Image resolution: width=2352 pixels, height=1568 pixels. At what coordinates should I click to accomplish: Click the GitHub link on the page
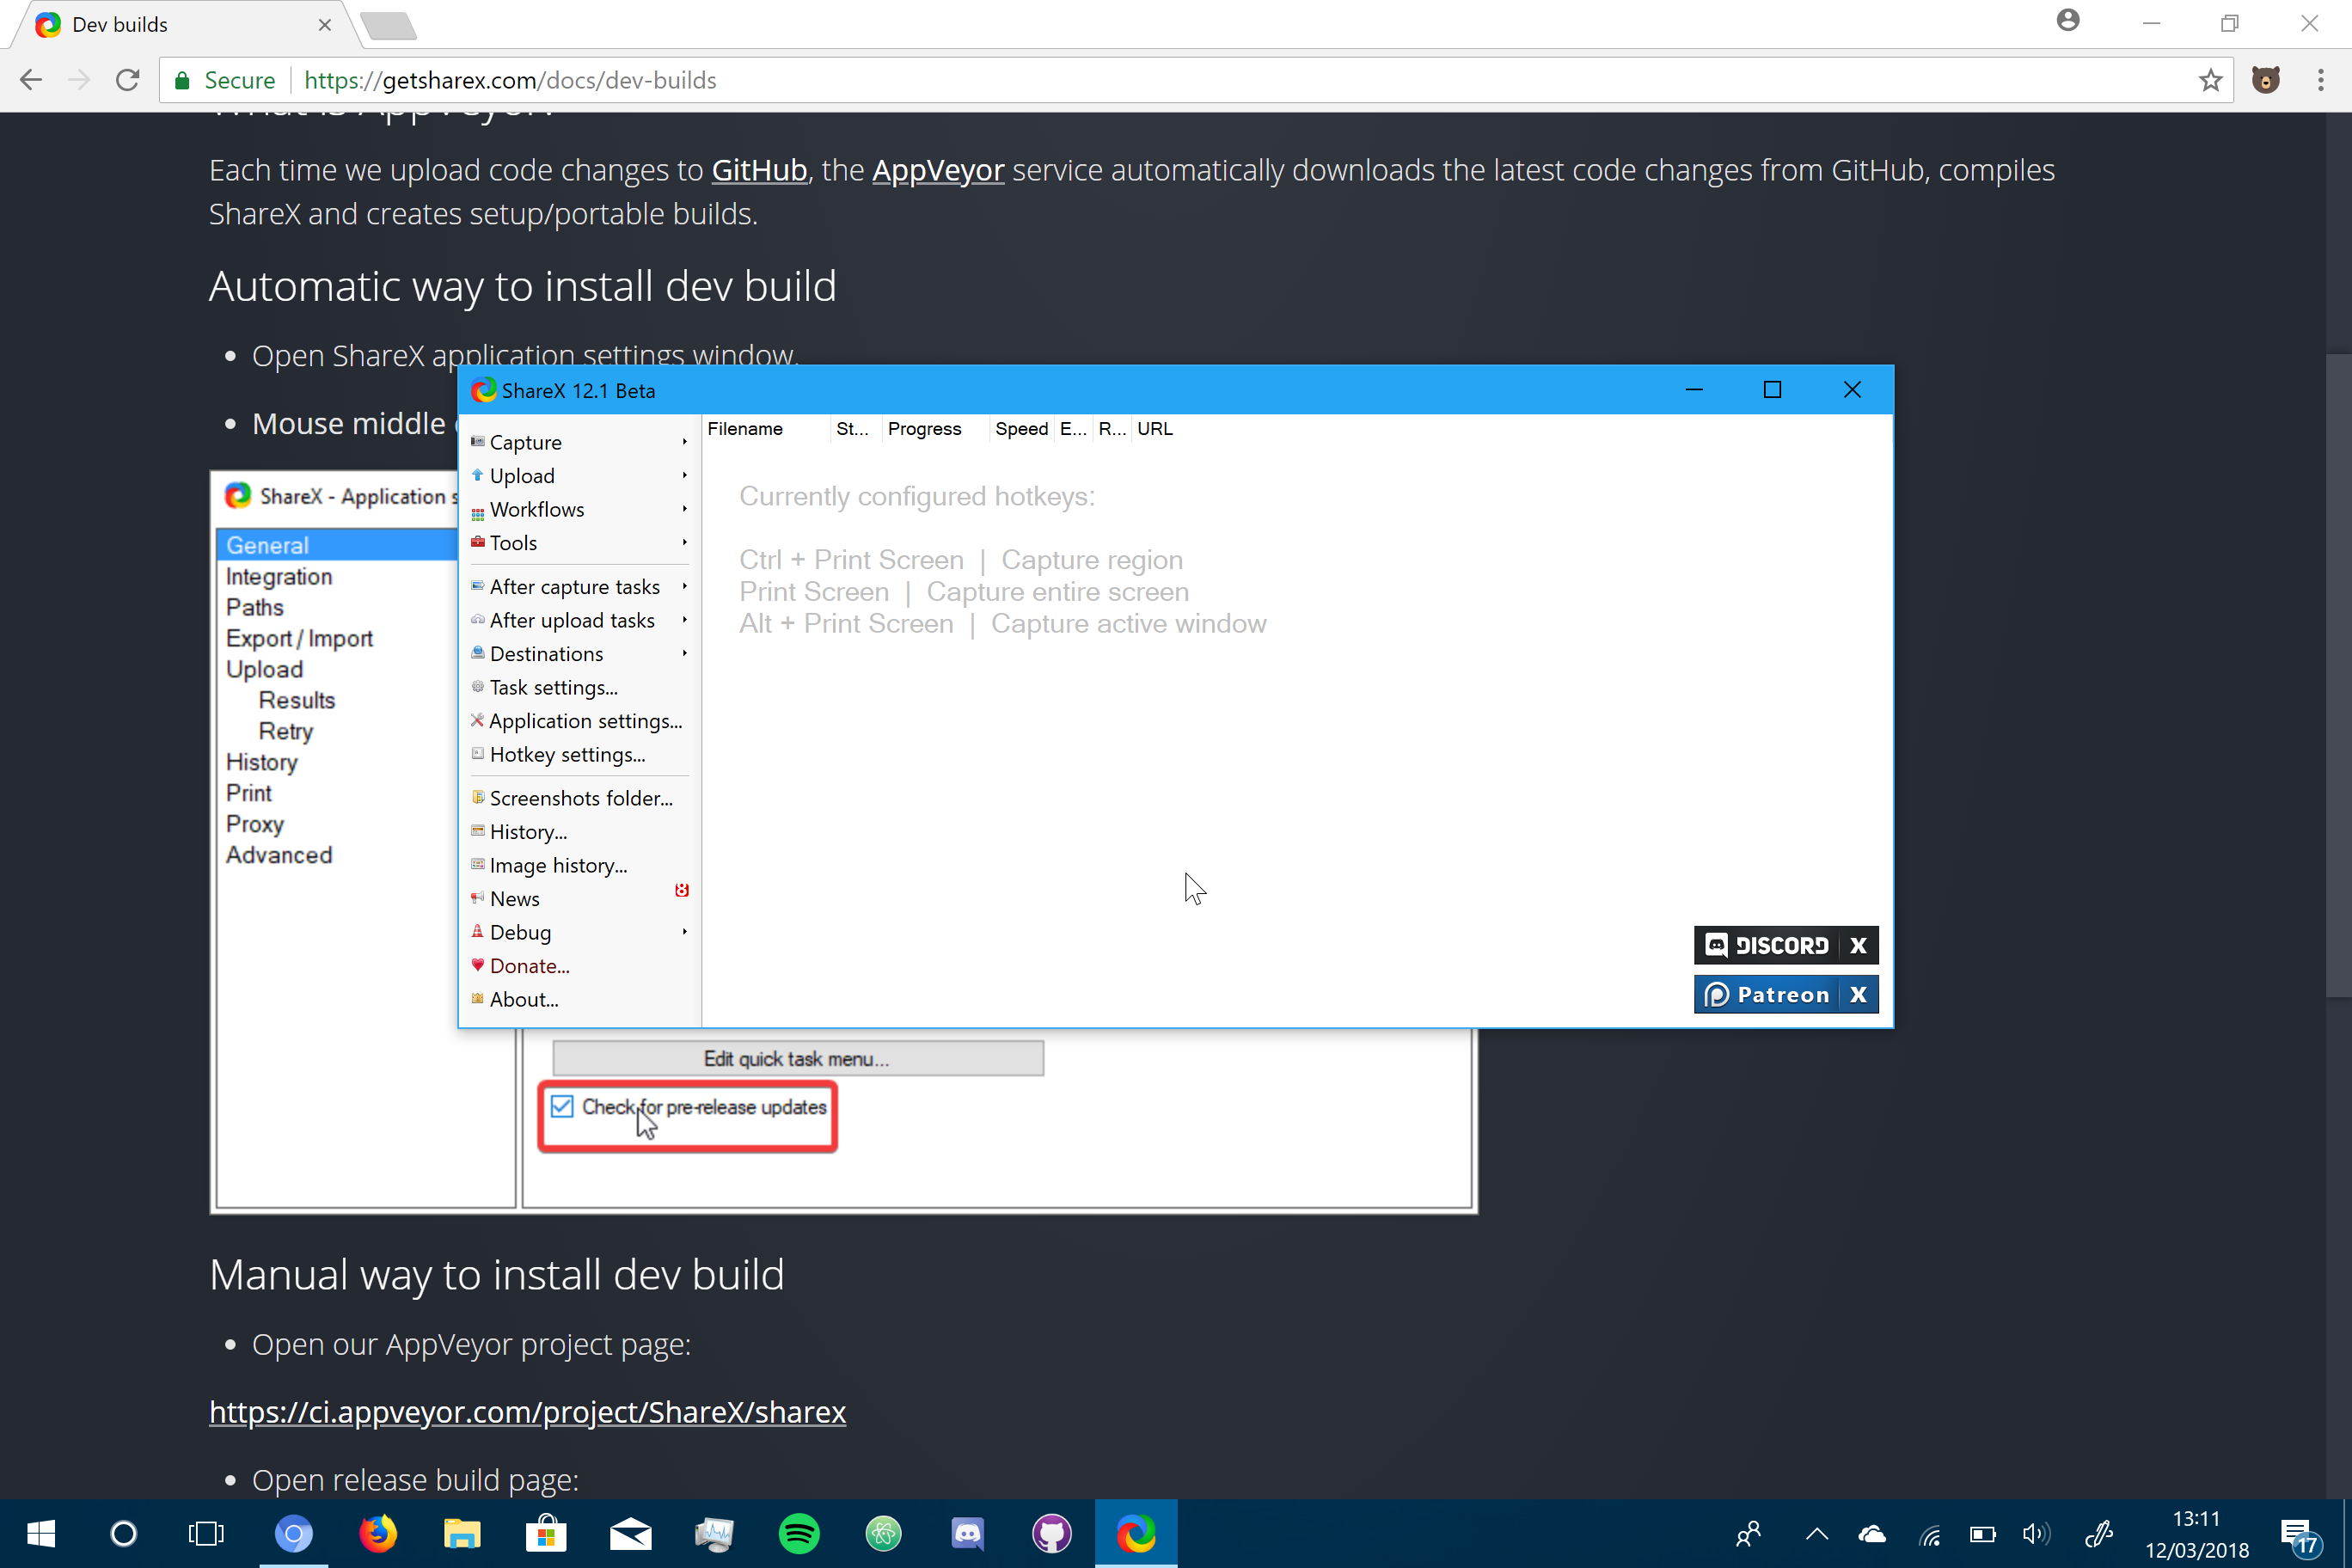click(x=759, y=170)
